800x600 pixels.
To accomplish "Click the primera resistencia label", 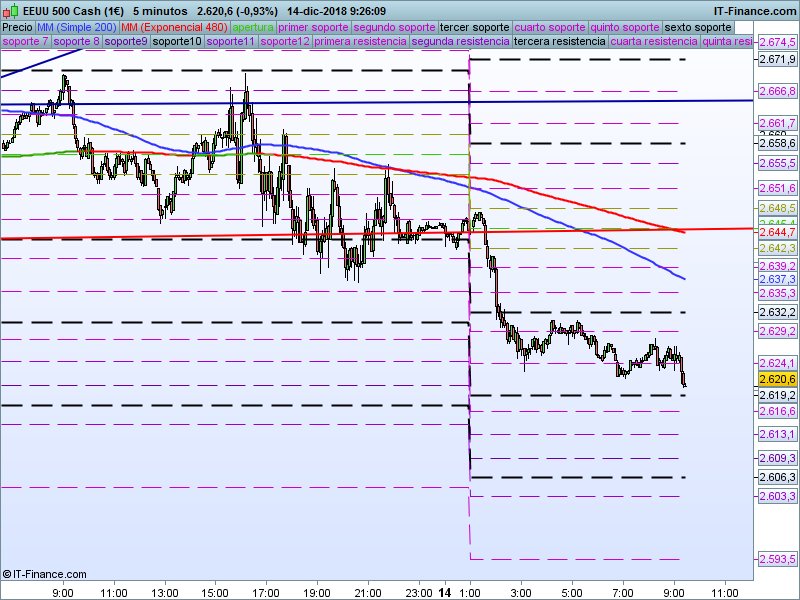I will (360, 42).
